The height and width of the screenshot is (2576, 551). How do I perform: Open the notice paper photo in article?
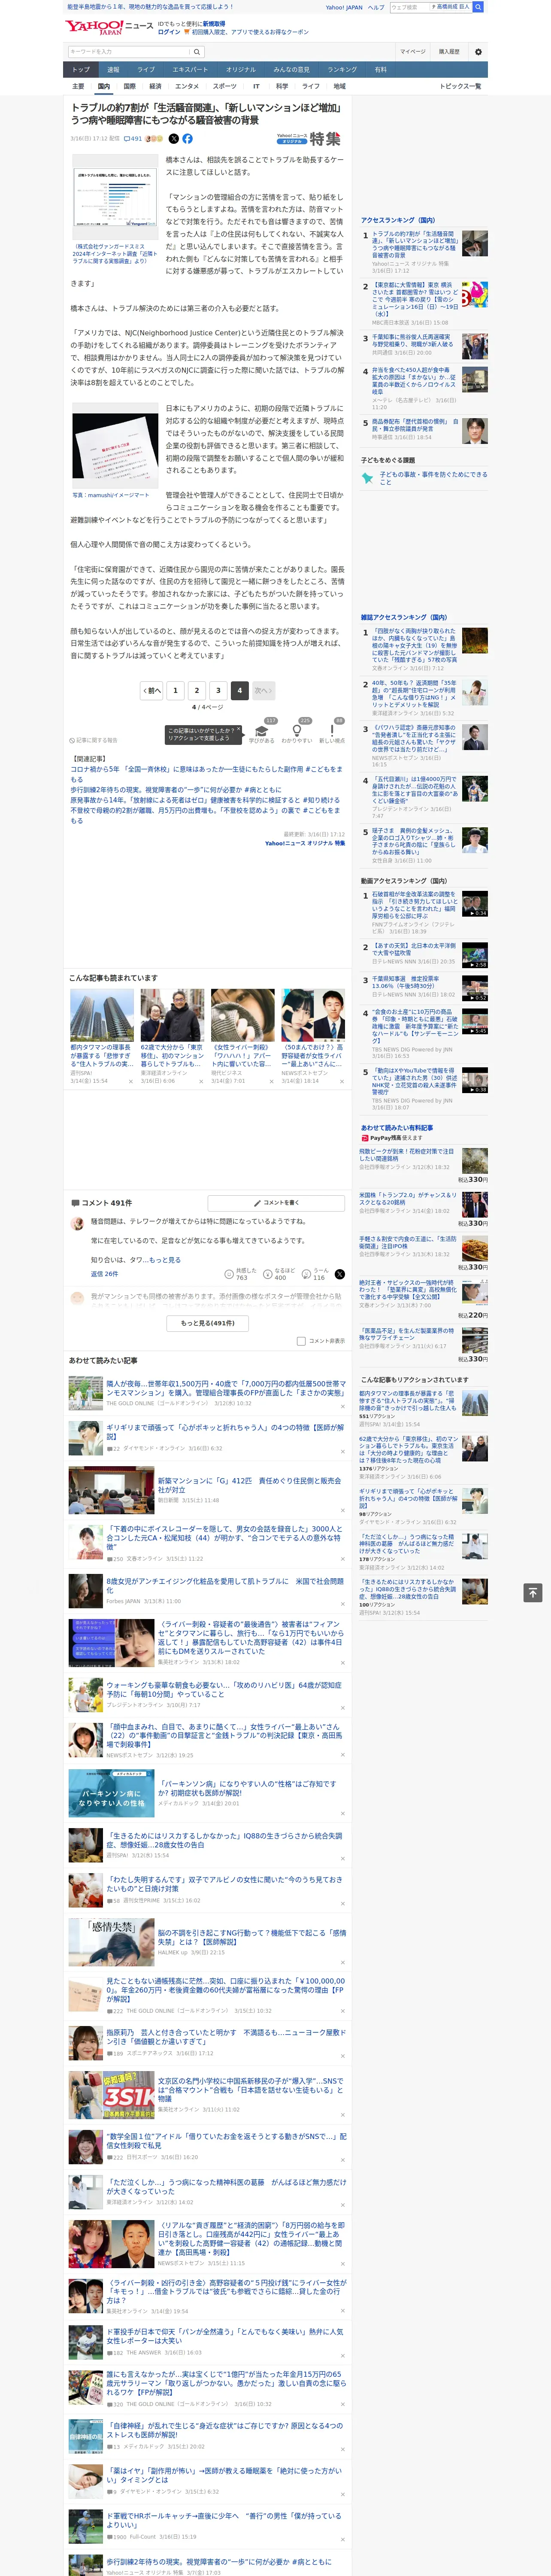(x=115, y=446)
